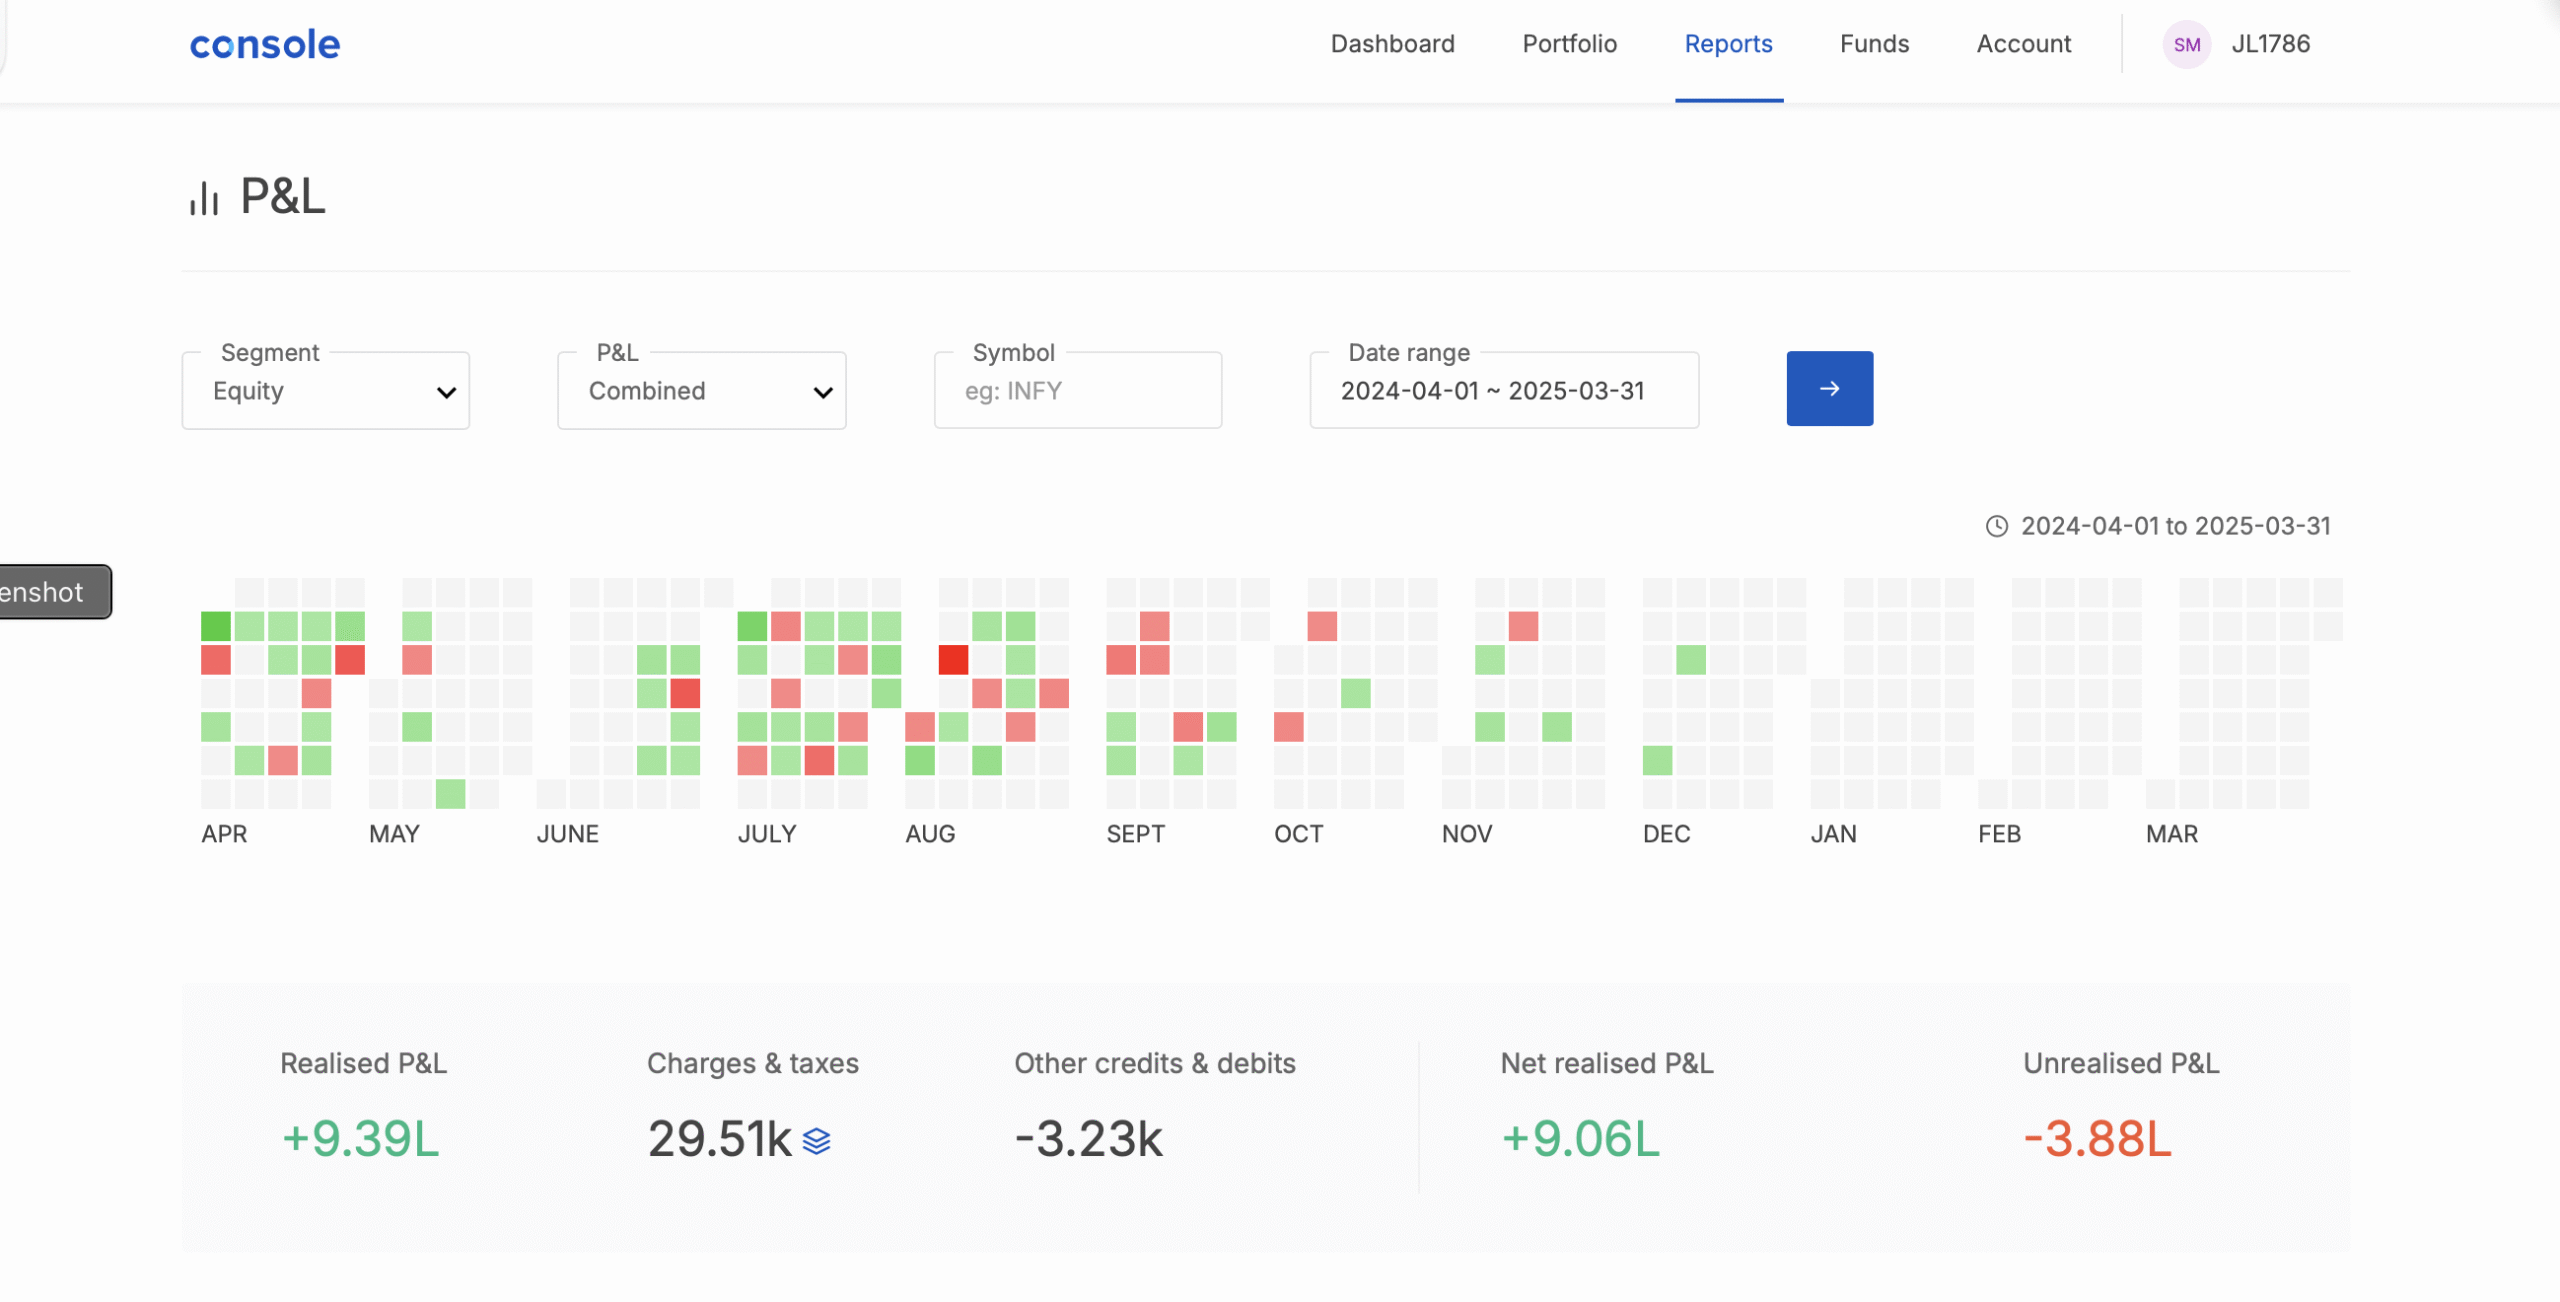The width and height of the screenshot is (2560, 1302).
Task: Click the dark green first April heatmap cell
Action: click(216, 627)
